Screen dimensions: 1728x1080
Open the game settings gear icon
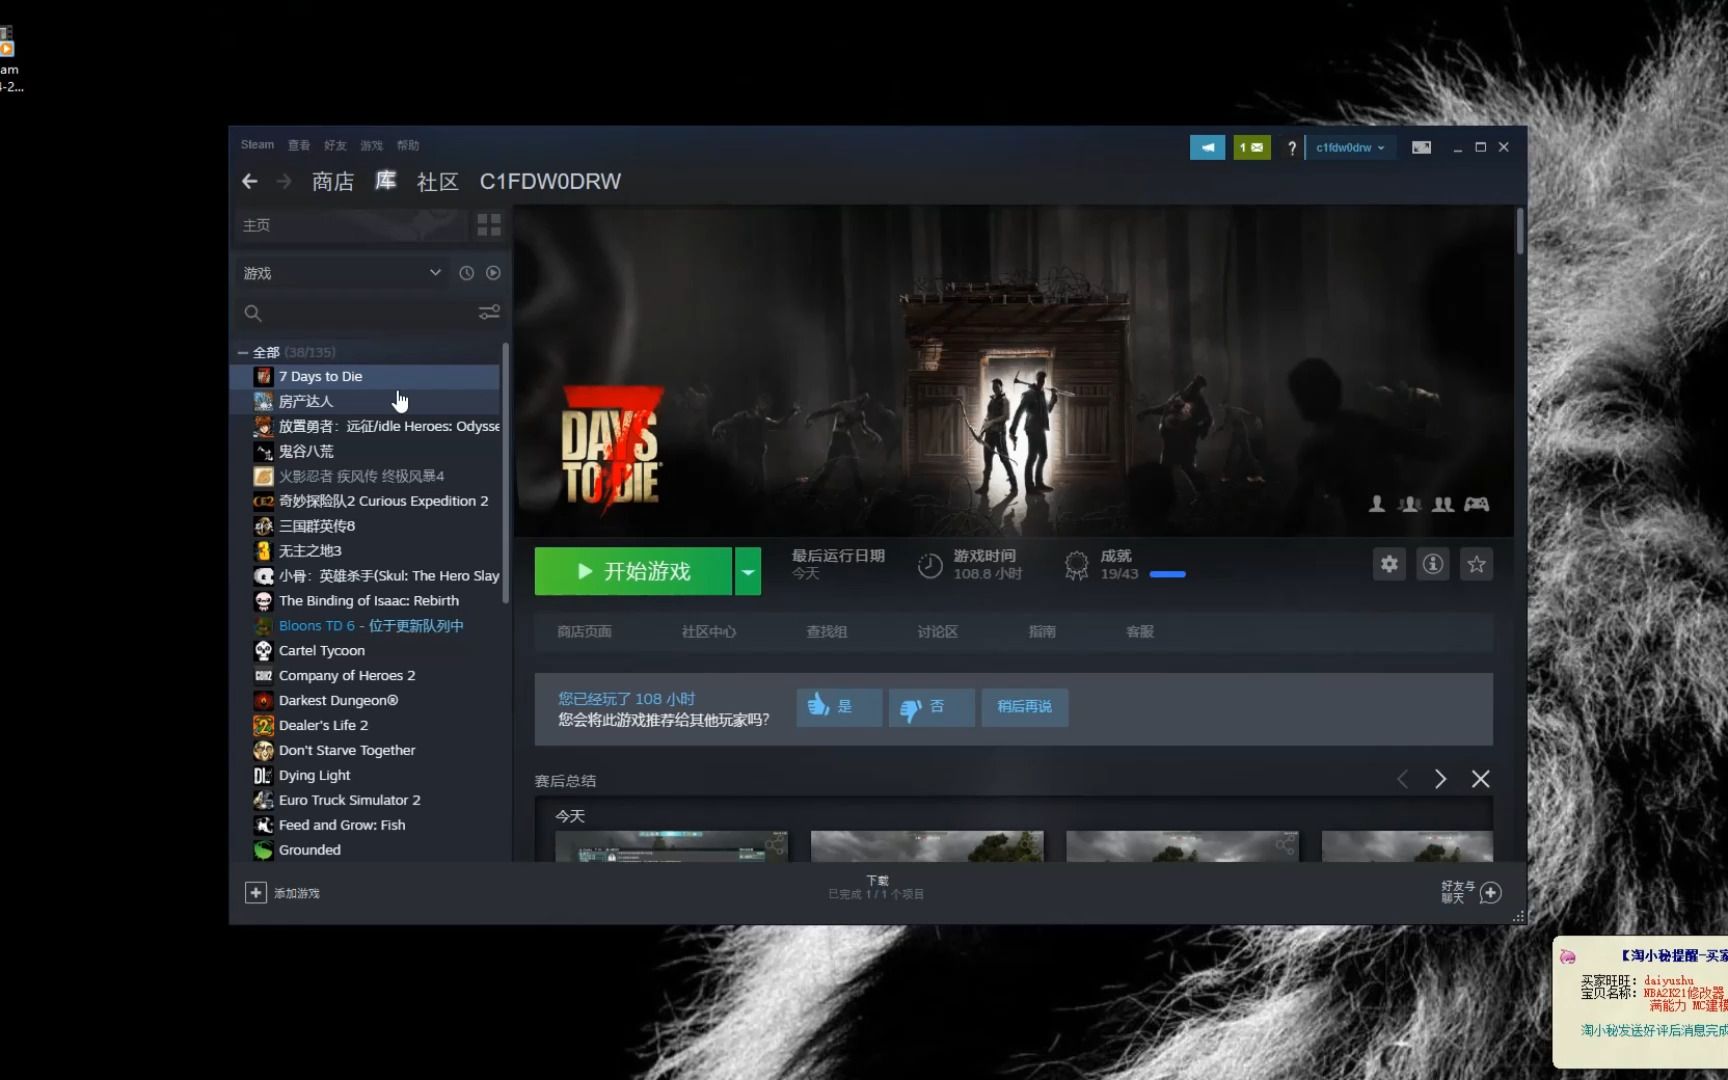click(x=1389, y=564)
